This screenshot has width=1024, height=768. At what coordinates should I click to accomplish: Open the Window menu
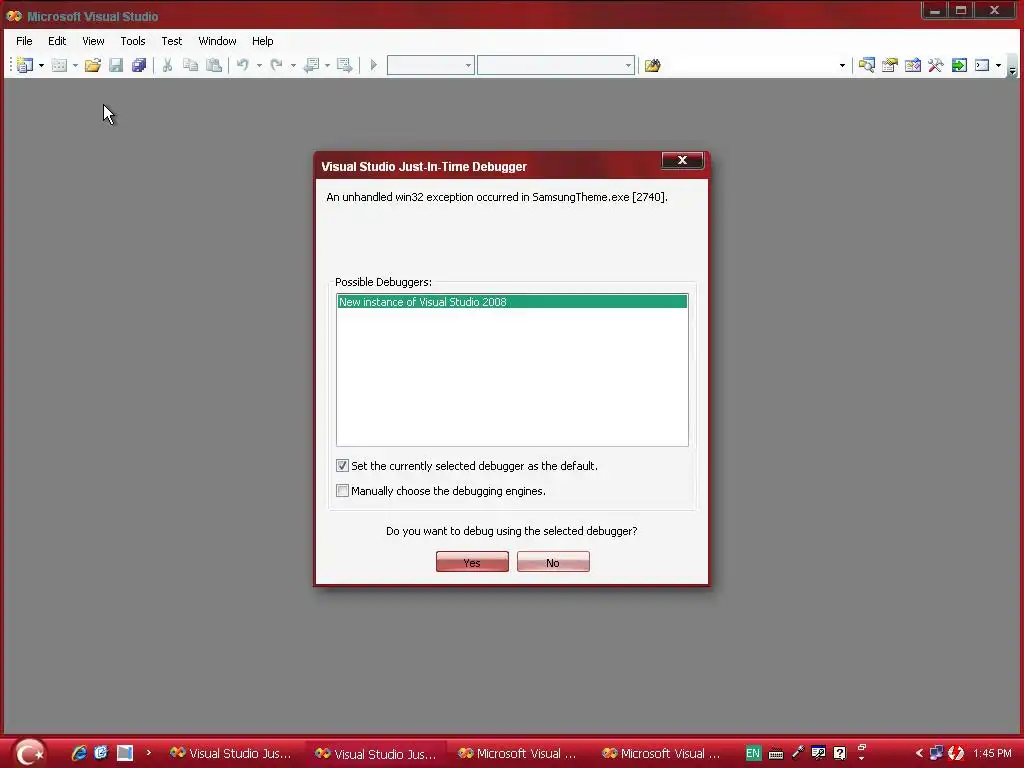pos(217,40)
